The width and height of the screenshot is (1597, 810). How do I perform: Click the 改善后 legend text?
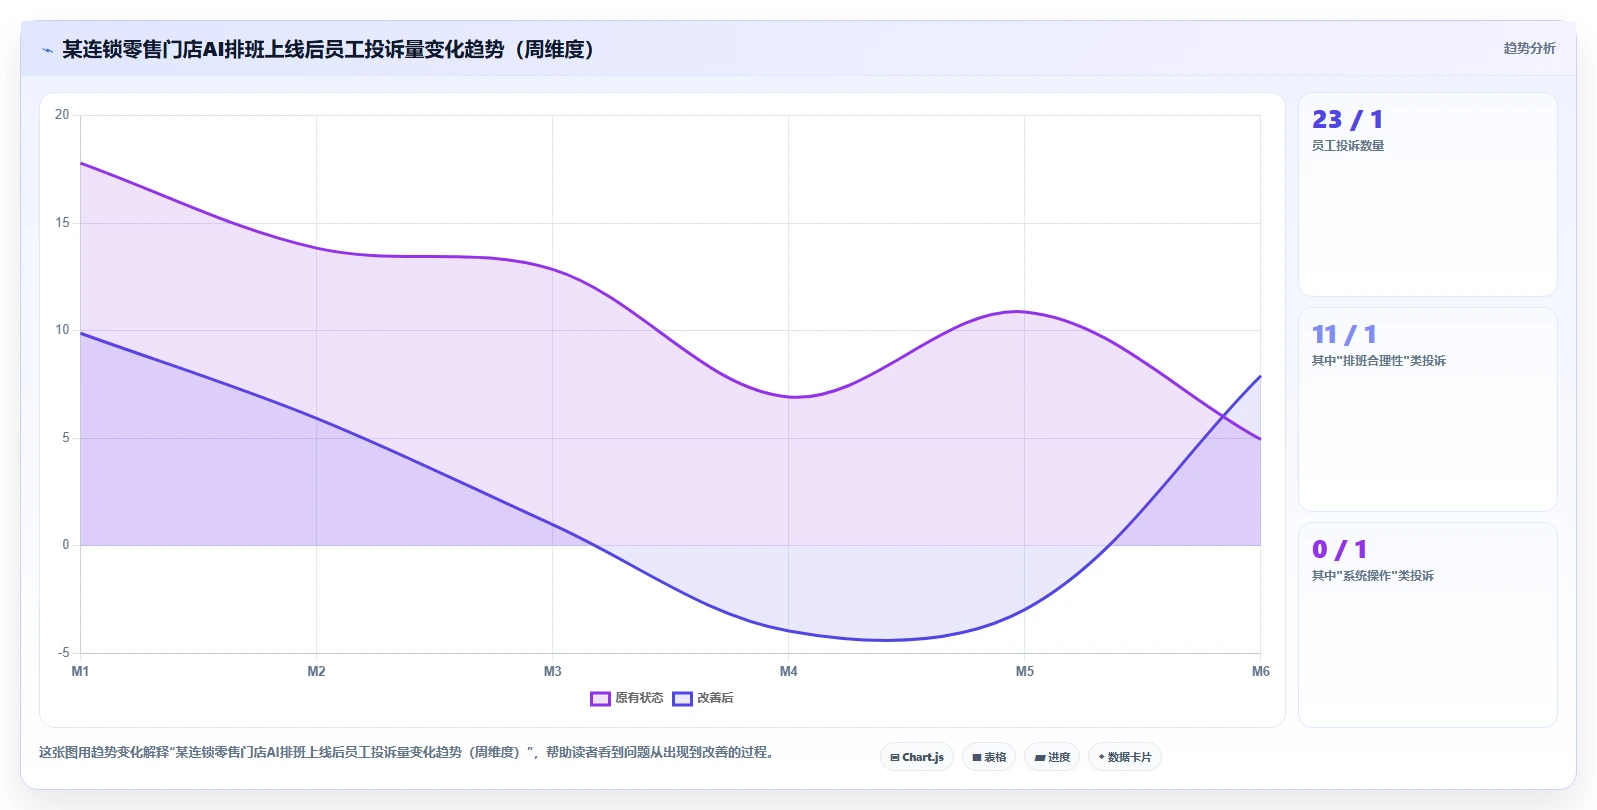click(x=715, y=698)
